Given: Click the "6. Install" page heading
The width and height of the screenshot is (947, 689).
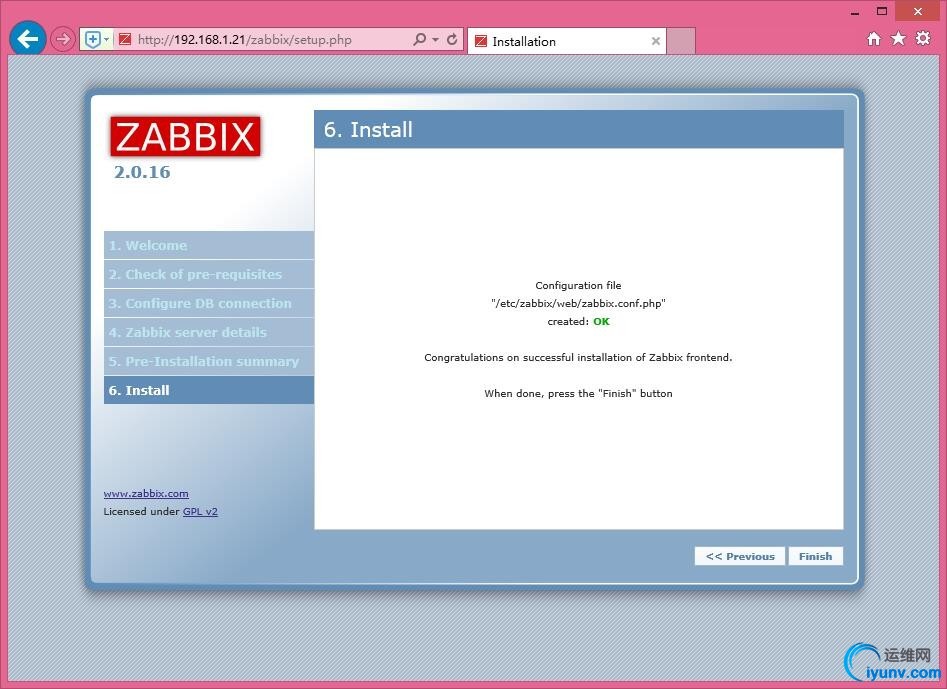Looking at the screenshot, I should pyautogui.click(x=368, y=129).
